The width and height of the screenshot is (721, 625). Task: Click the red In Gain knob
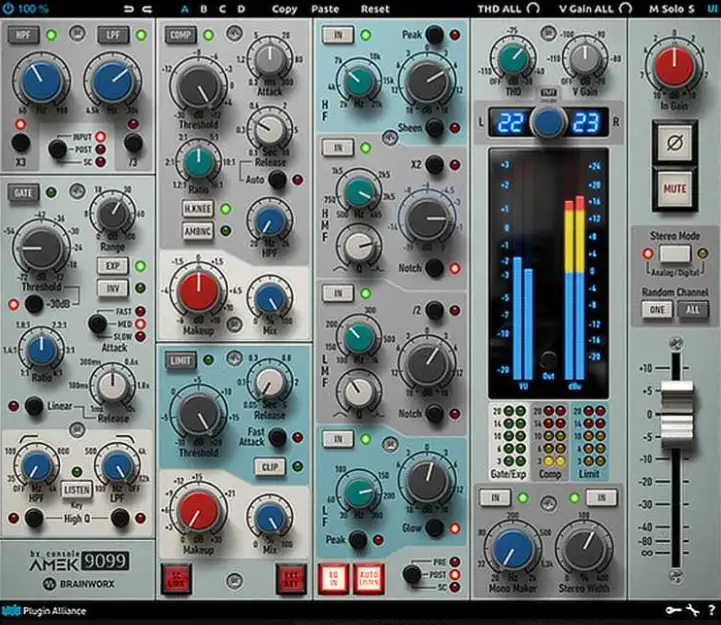[674, 66]
